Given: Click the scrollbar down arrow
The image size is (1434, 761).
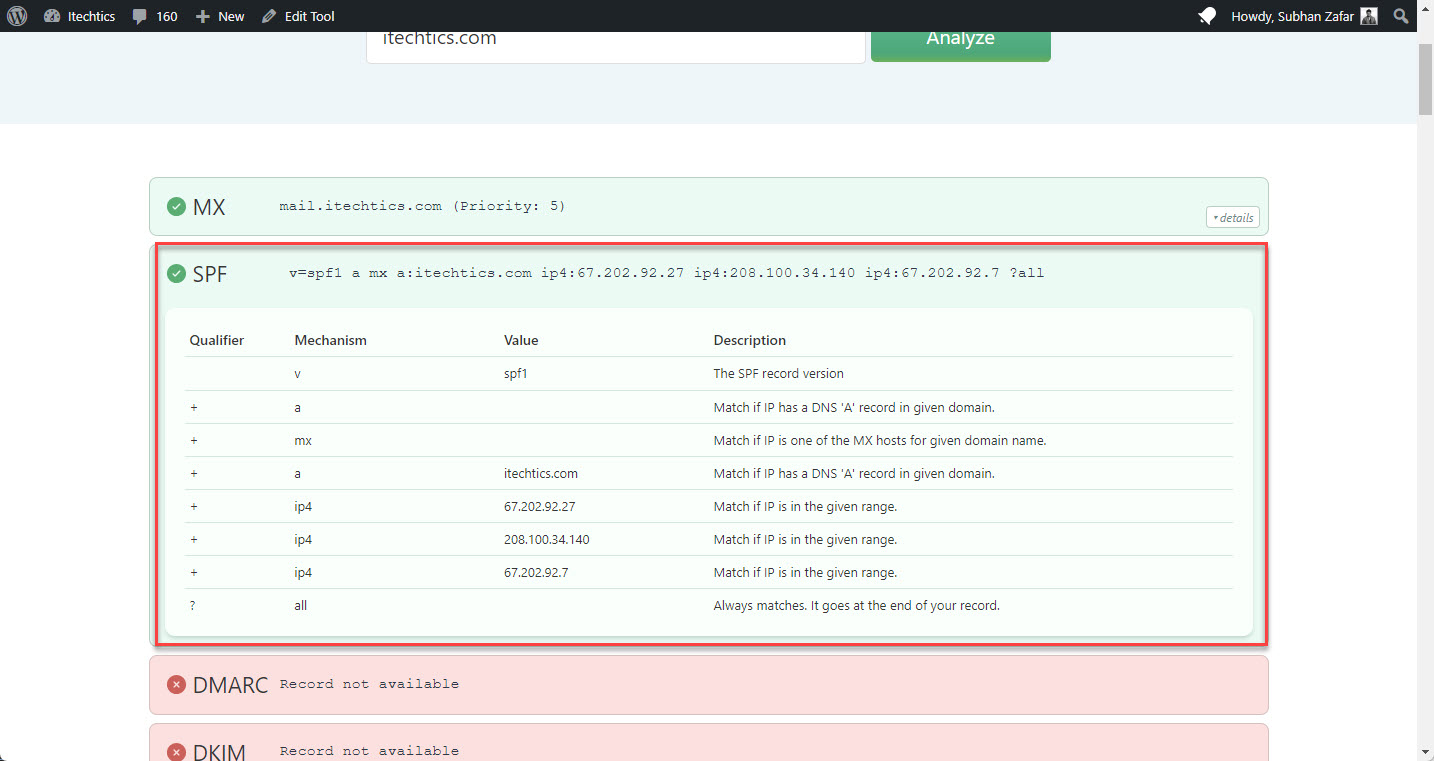Looking at the screenshot, I should tap(1425, 752).
